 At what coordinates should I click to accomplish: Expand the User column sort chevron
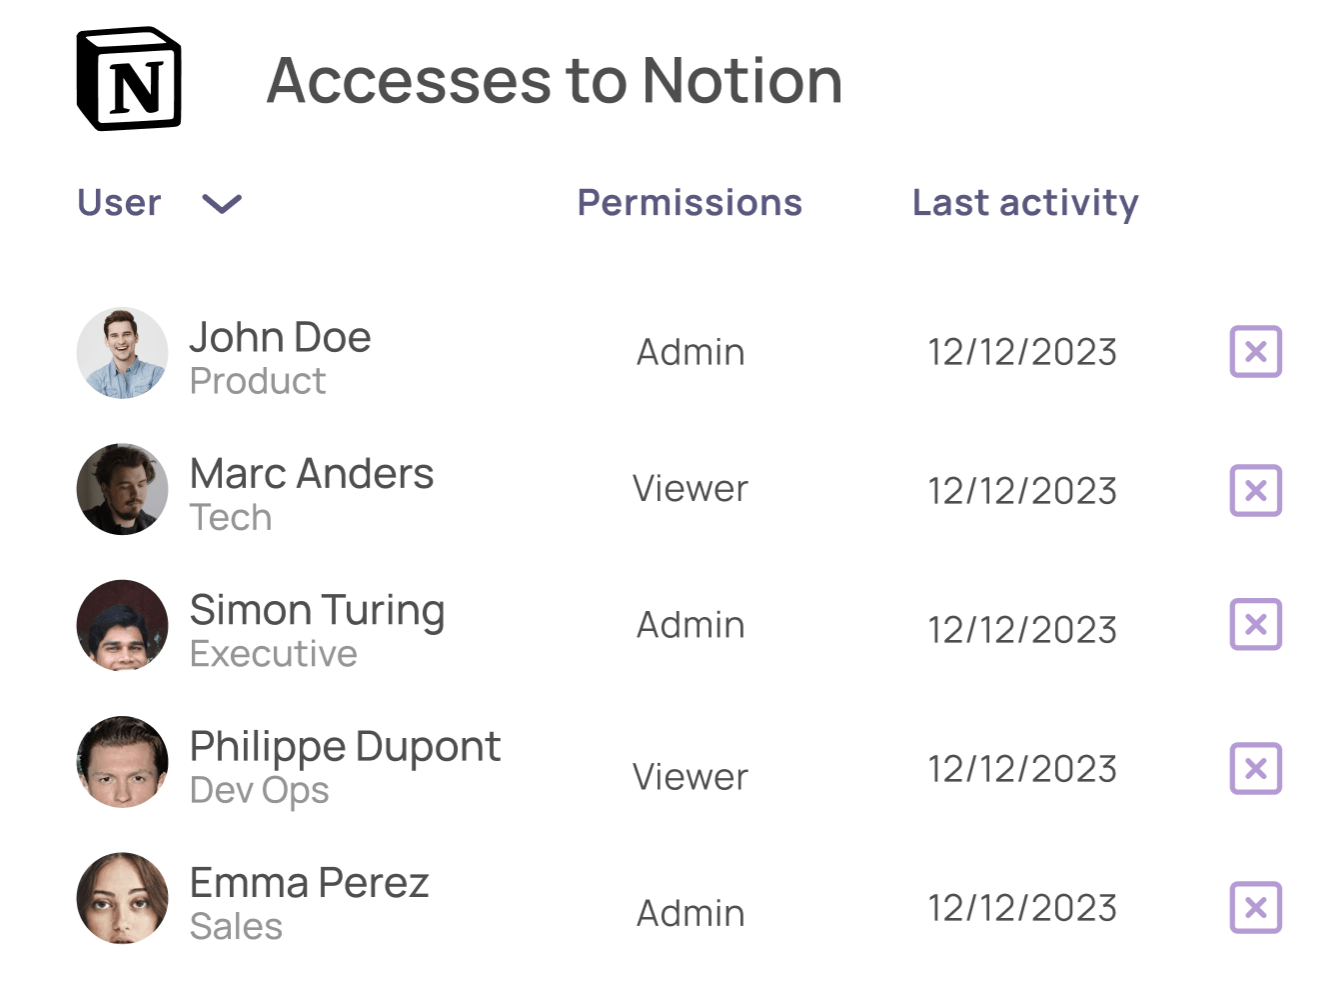click(x=221, y=204)
